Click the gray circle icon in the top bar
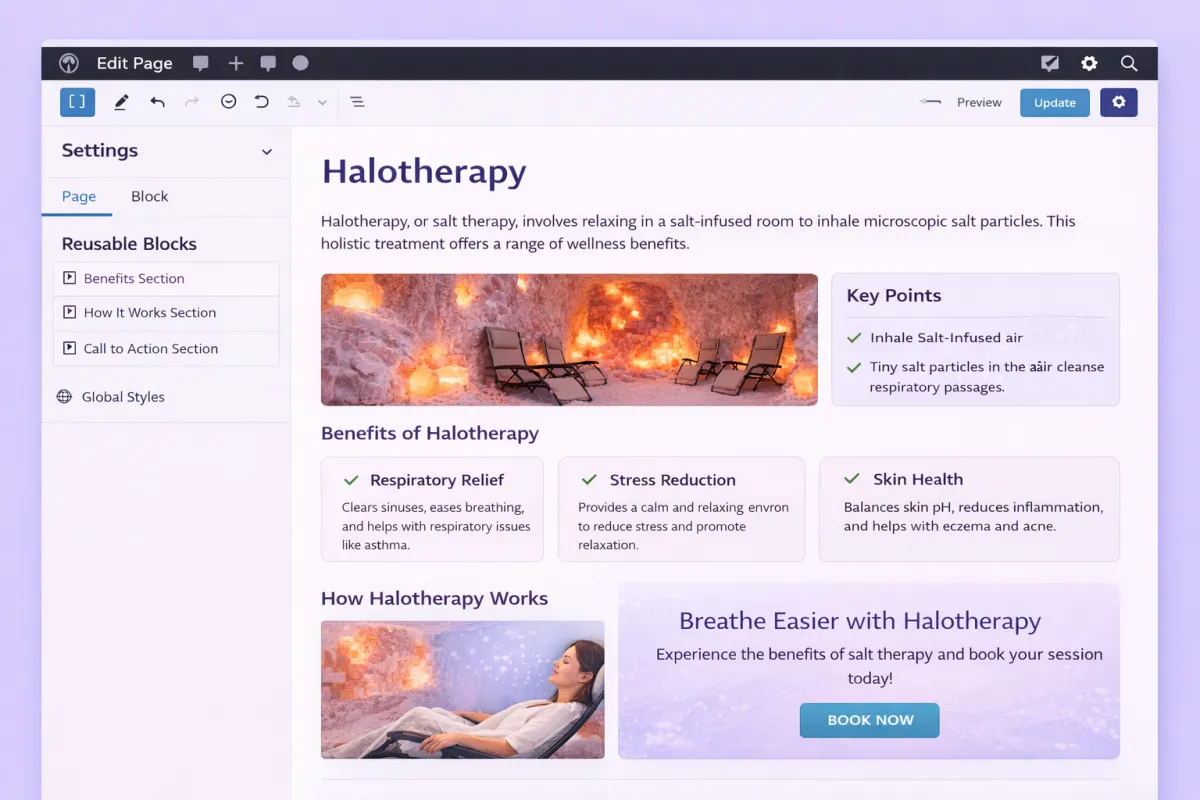This screenshot has width=1200, height=800. 300,63
